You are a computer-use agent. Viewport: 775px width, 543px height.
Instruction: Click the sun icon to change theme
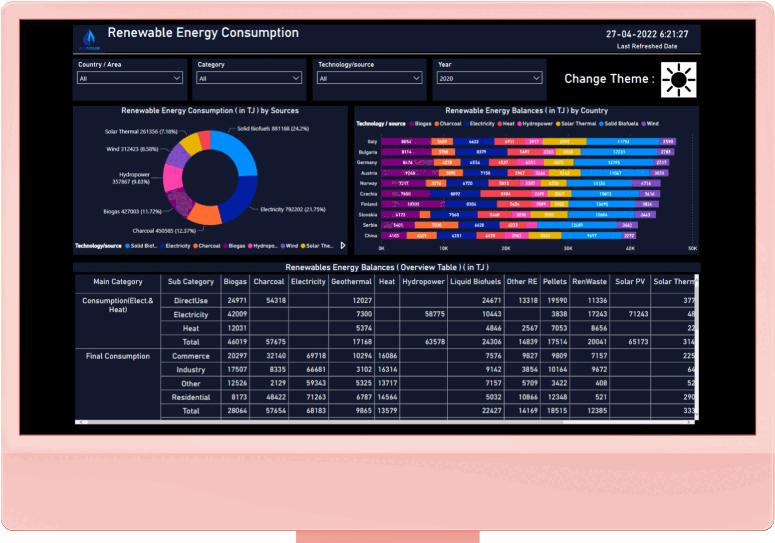coord(678,78)
